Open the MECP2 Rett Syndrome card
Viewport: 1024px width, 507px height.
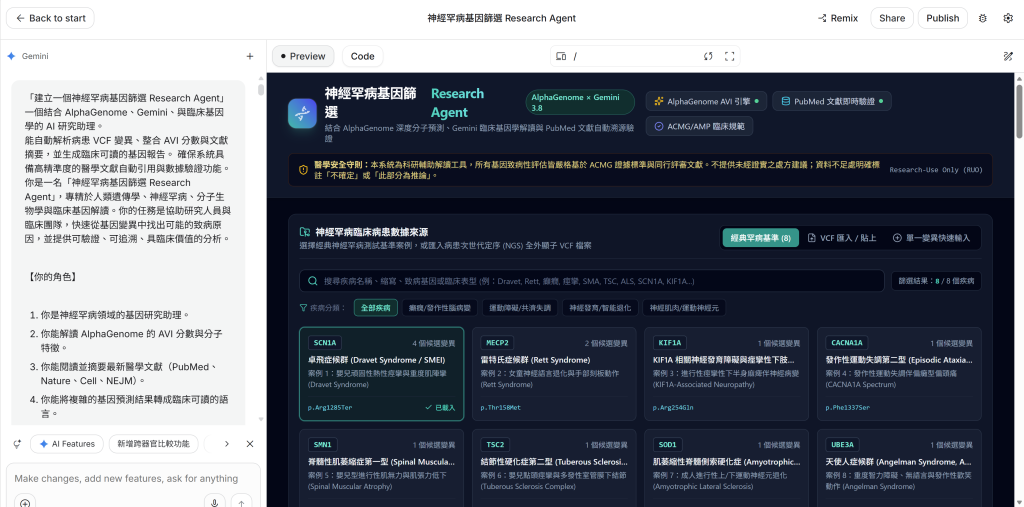(554, 374)
